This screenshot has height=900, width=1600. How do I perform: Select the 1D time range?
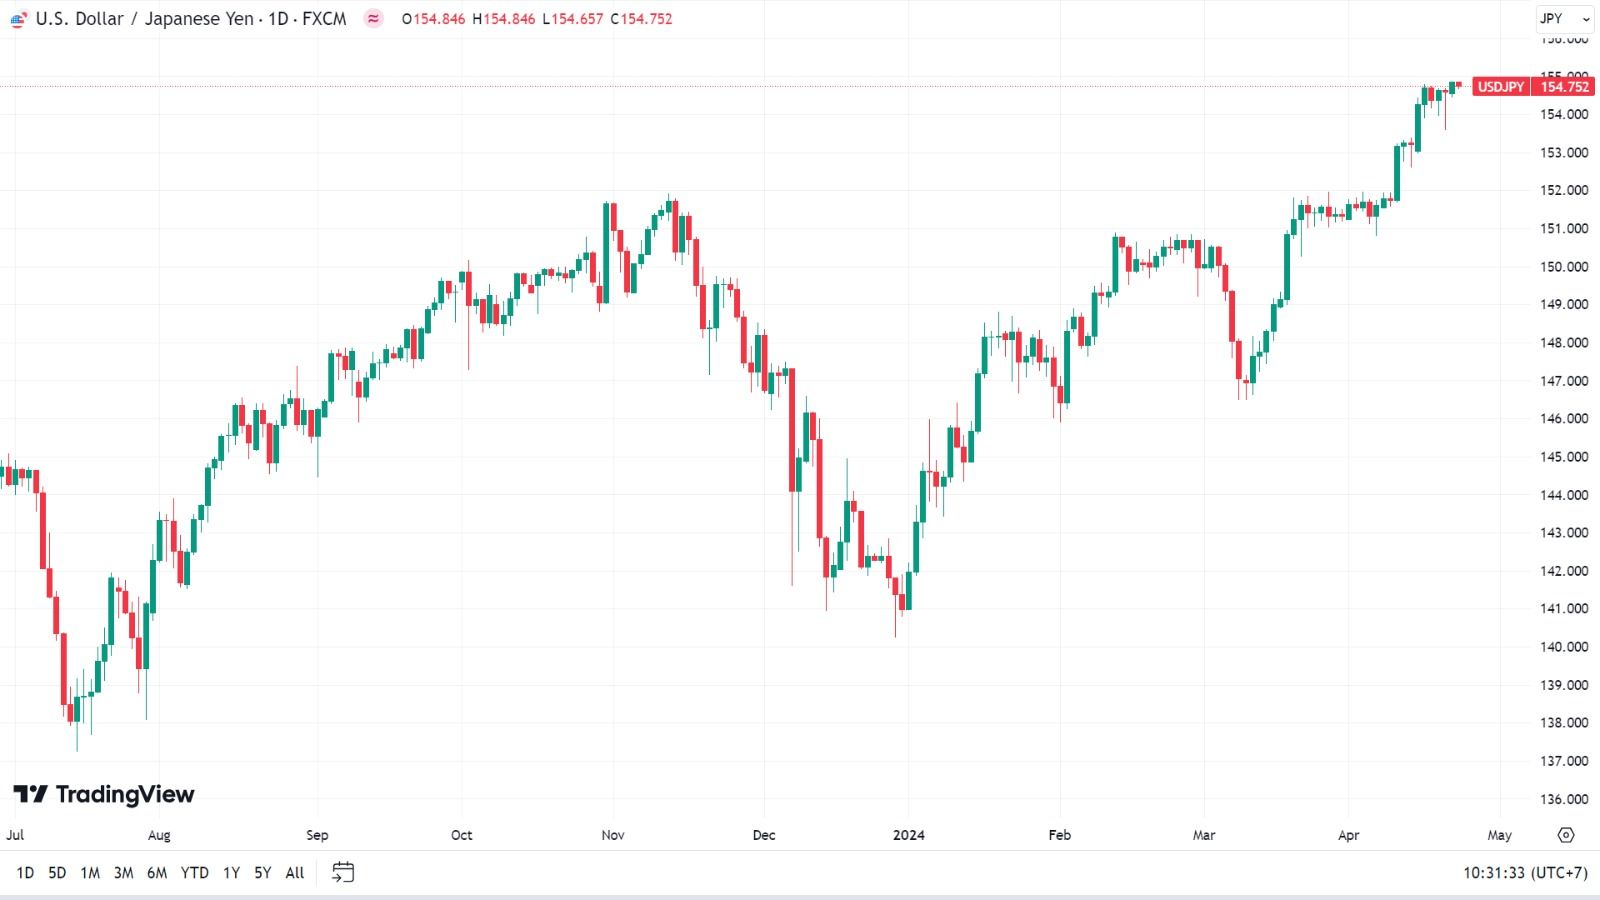coord(25,873)
